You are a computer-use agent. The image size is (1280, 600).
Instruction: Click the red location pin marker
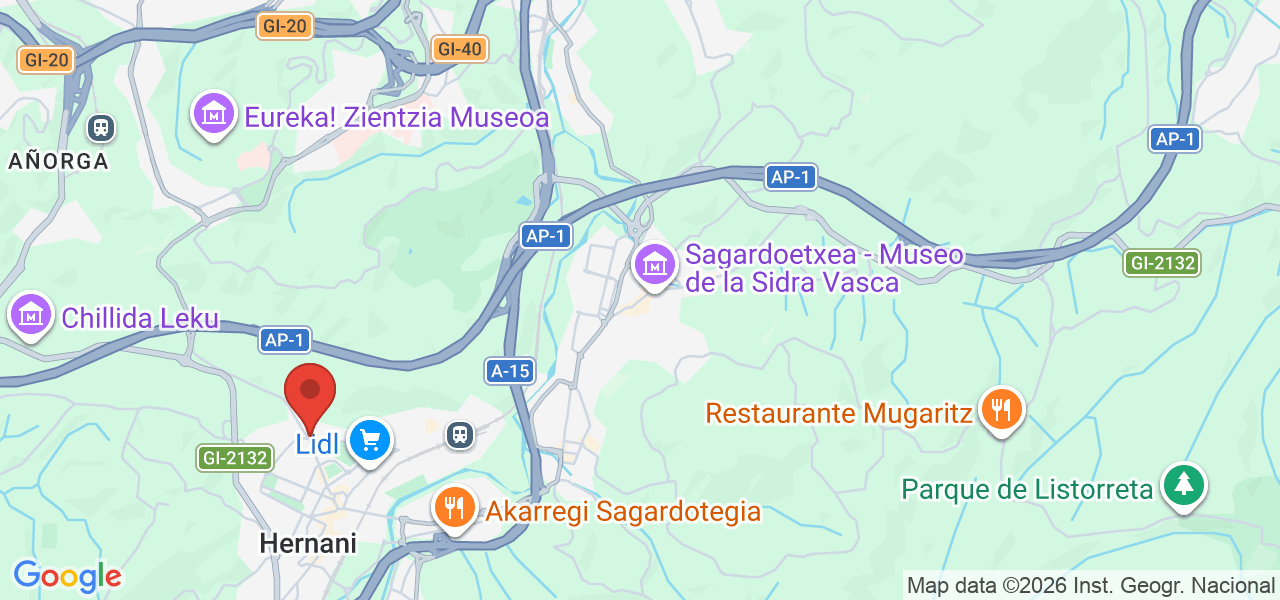coord(310,398)
